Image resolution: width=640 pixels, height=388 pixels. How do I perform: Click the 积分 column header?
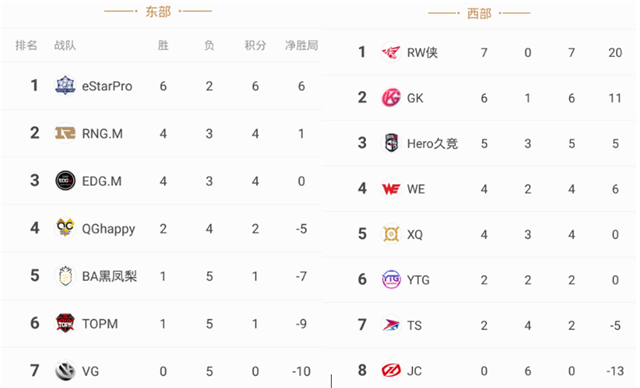tap(255, 45)
